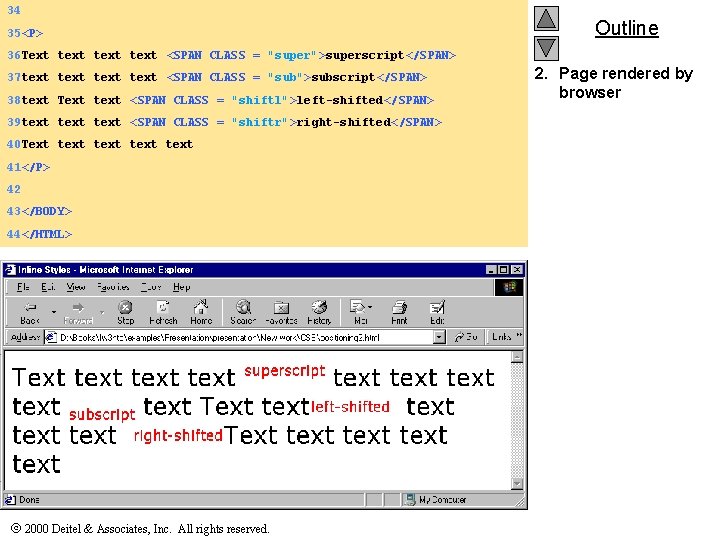720x540 pixels.
Task: Open the View menu
Action: pos(76,287)
